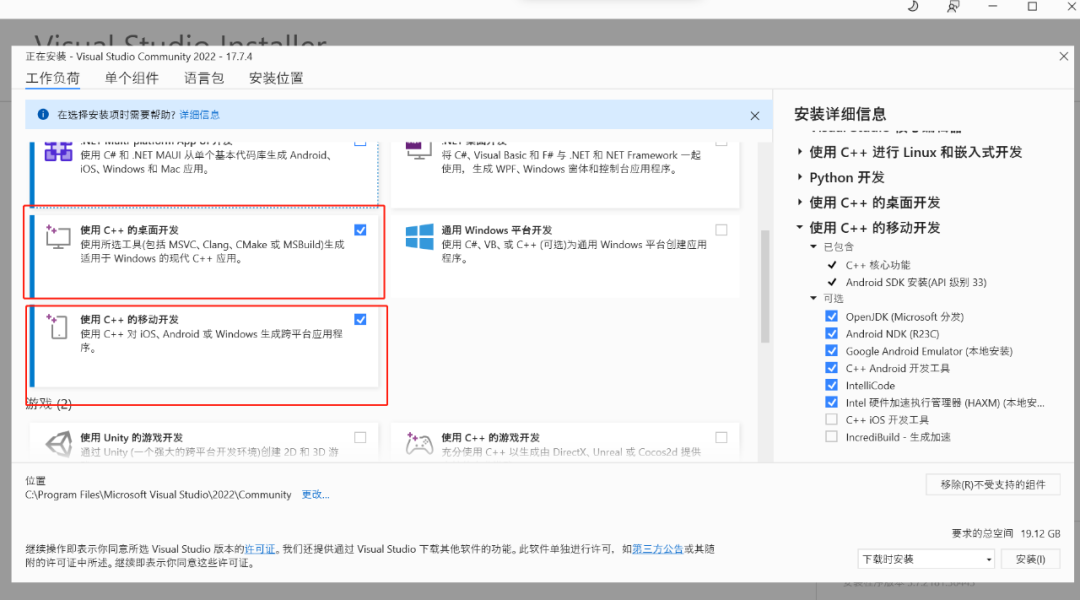Open the 详细信息 help link
This screenshot has width=1080, height=600.
pyautogui.click(x=200, y=115)
